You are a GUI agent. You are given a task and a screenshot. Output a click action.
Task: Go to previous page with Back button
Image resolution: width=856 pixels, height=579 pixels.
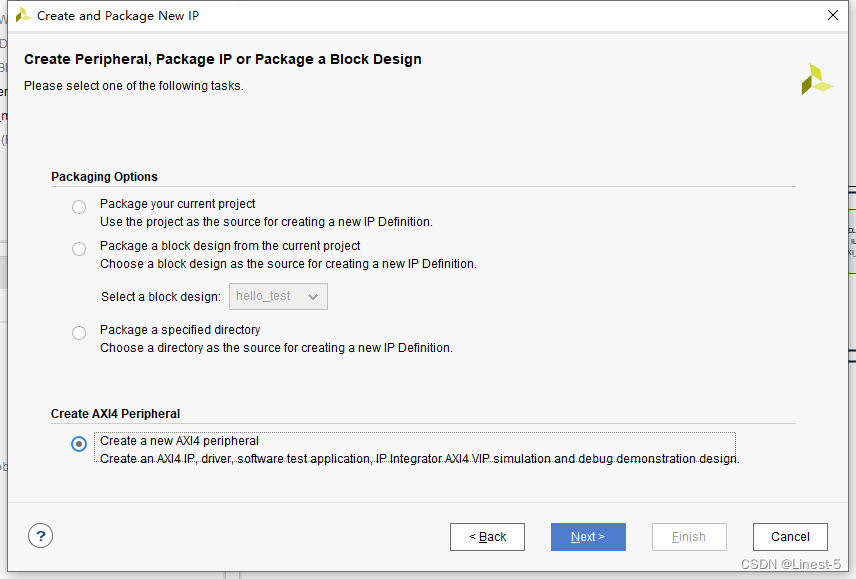point(487,537)
